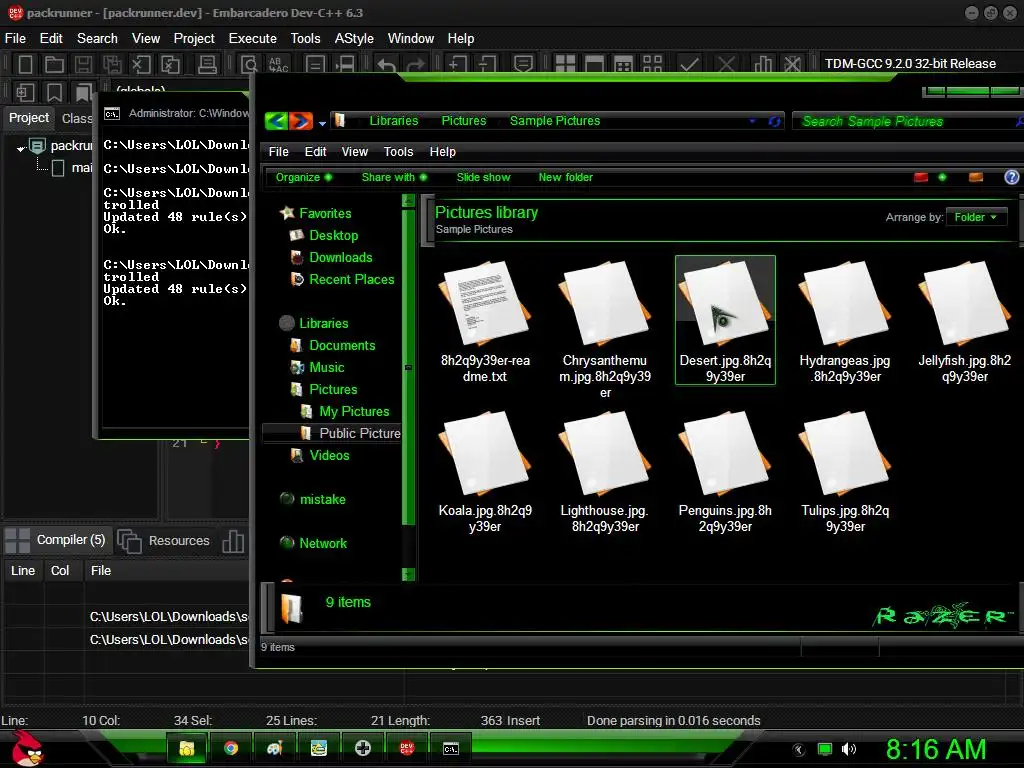Click the Save All icon in Dev-C++ toolbar
1024x768 pixels.
tap(112, 64)
